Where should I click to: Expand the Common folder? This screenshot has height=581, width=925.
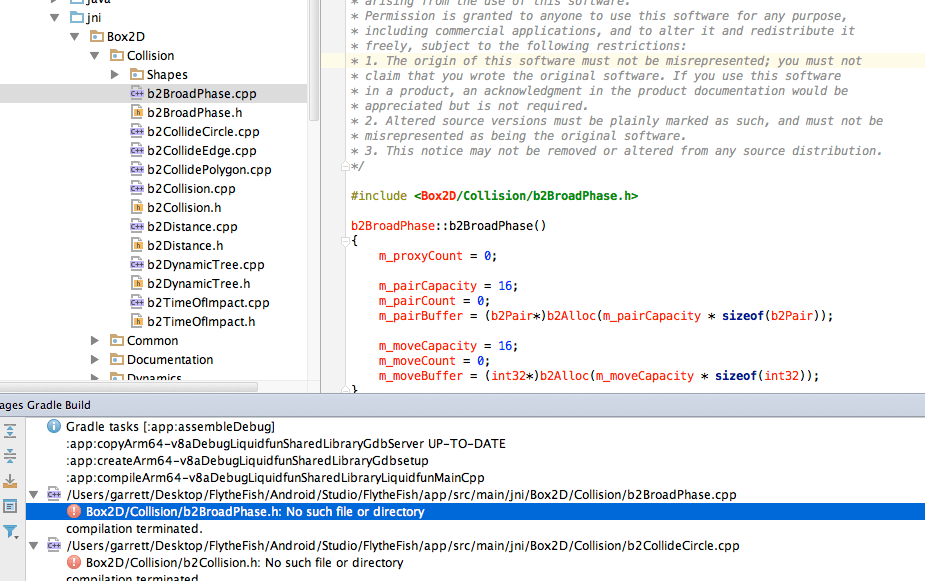[x=95, y=340]
